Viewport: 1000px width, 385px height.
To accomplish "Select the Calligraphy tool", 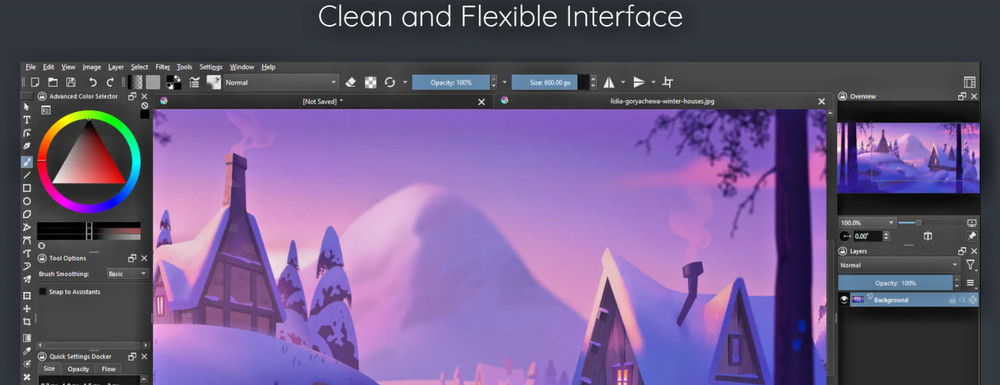I will point(27,146).
